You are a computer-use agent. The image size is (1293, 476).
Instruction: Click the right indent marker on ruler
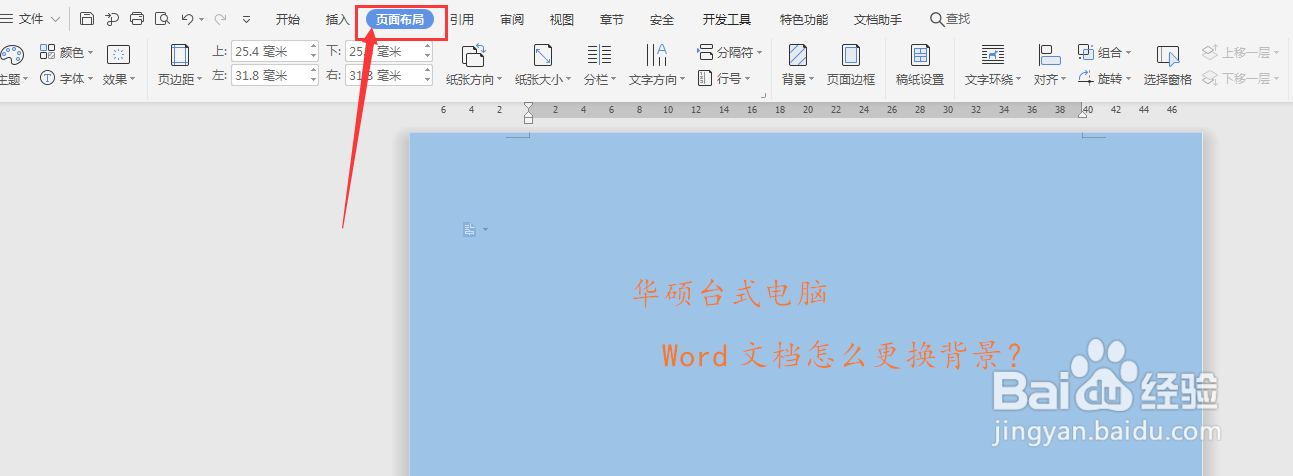pyautogui.click(x=1082, y=115)
